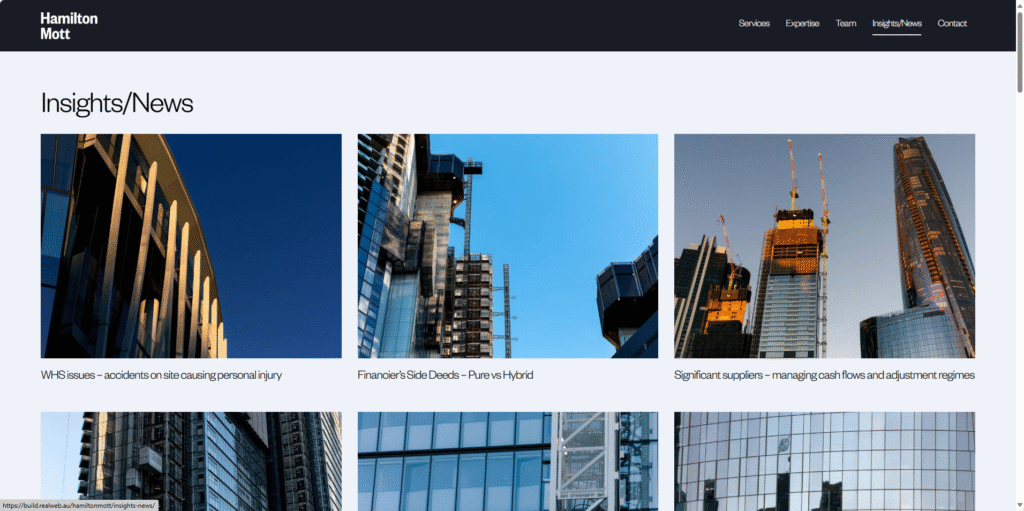Open the Team navigation link
Image resolution: width=1024 pixels, height=511 pixels.
[846, 24]
